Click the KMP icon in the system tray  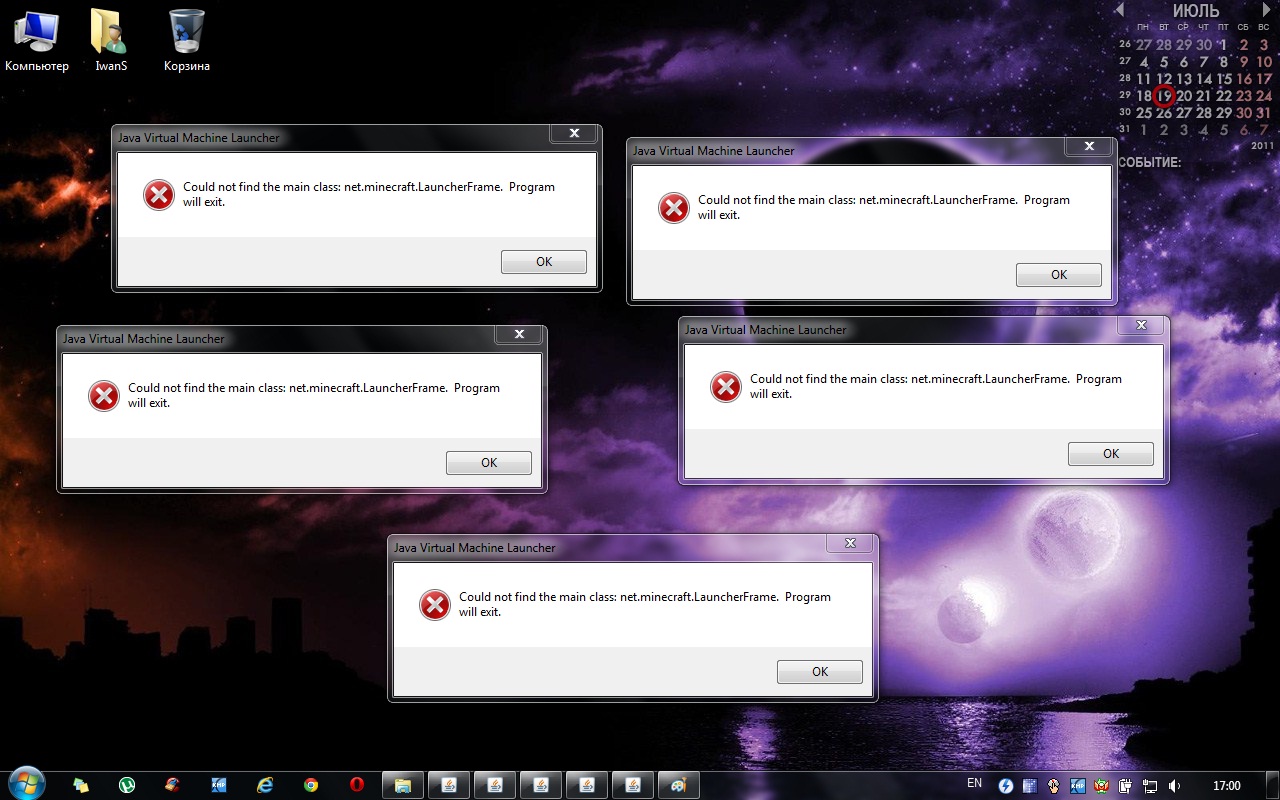pos(1078,786)
